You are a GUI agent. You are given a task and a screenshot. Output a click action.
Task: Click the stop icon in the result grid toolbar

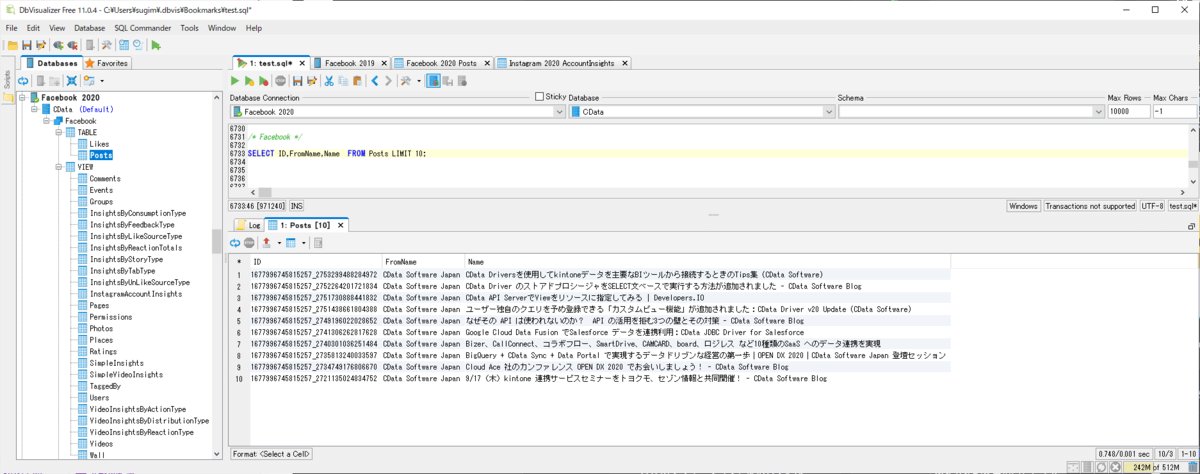(x=249, y=242)
